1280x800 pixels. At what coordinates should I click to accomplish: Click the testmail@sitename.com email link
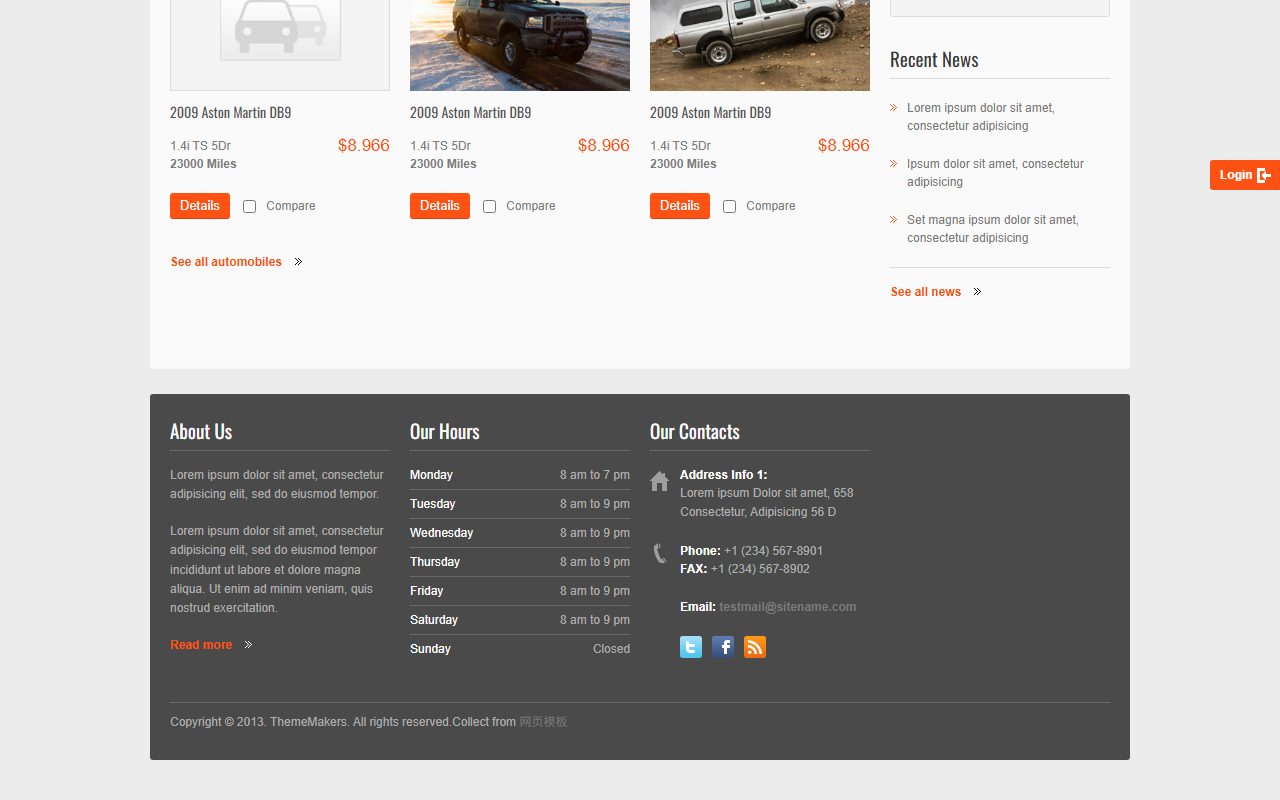[788, 607]
